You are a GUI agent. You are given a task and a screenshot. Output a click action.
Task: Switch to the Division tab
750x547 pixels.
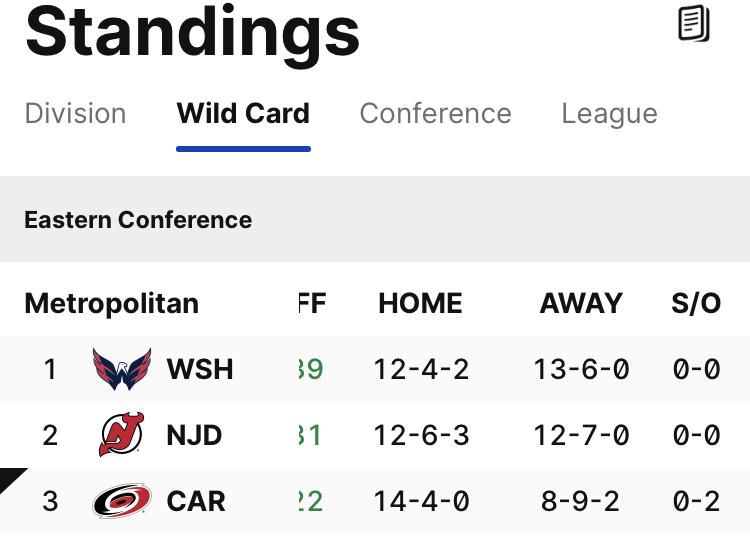pyautogui.click(x=76, y=114)
